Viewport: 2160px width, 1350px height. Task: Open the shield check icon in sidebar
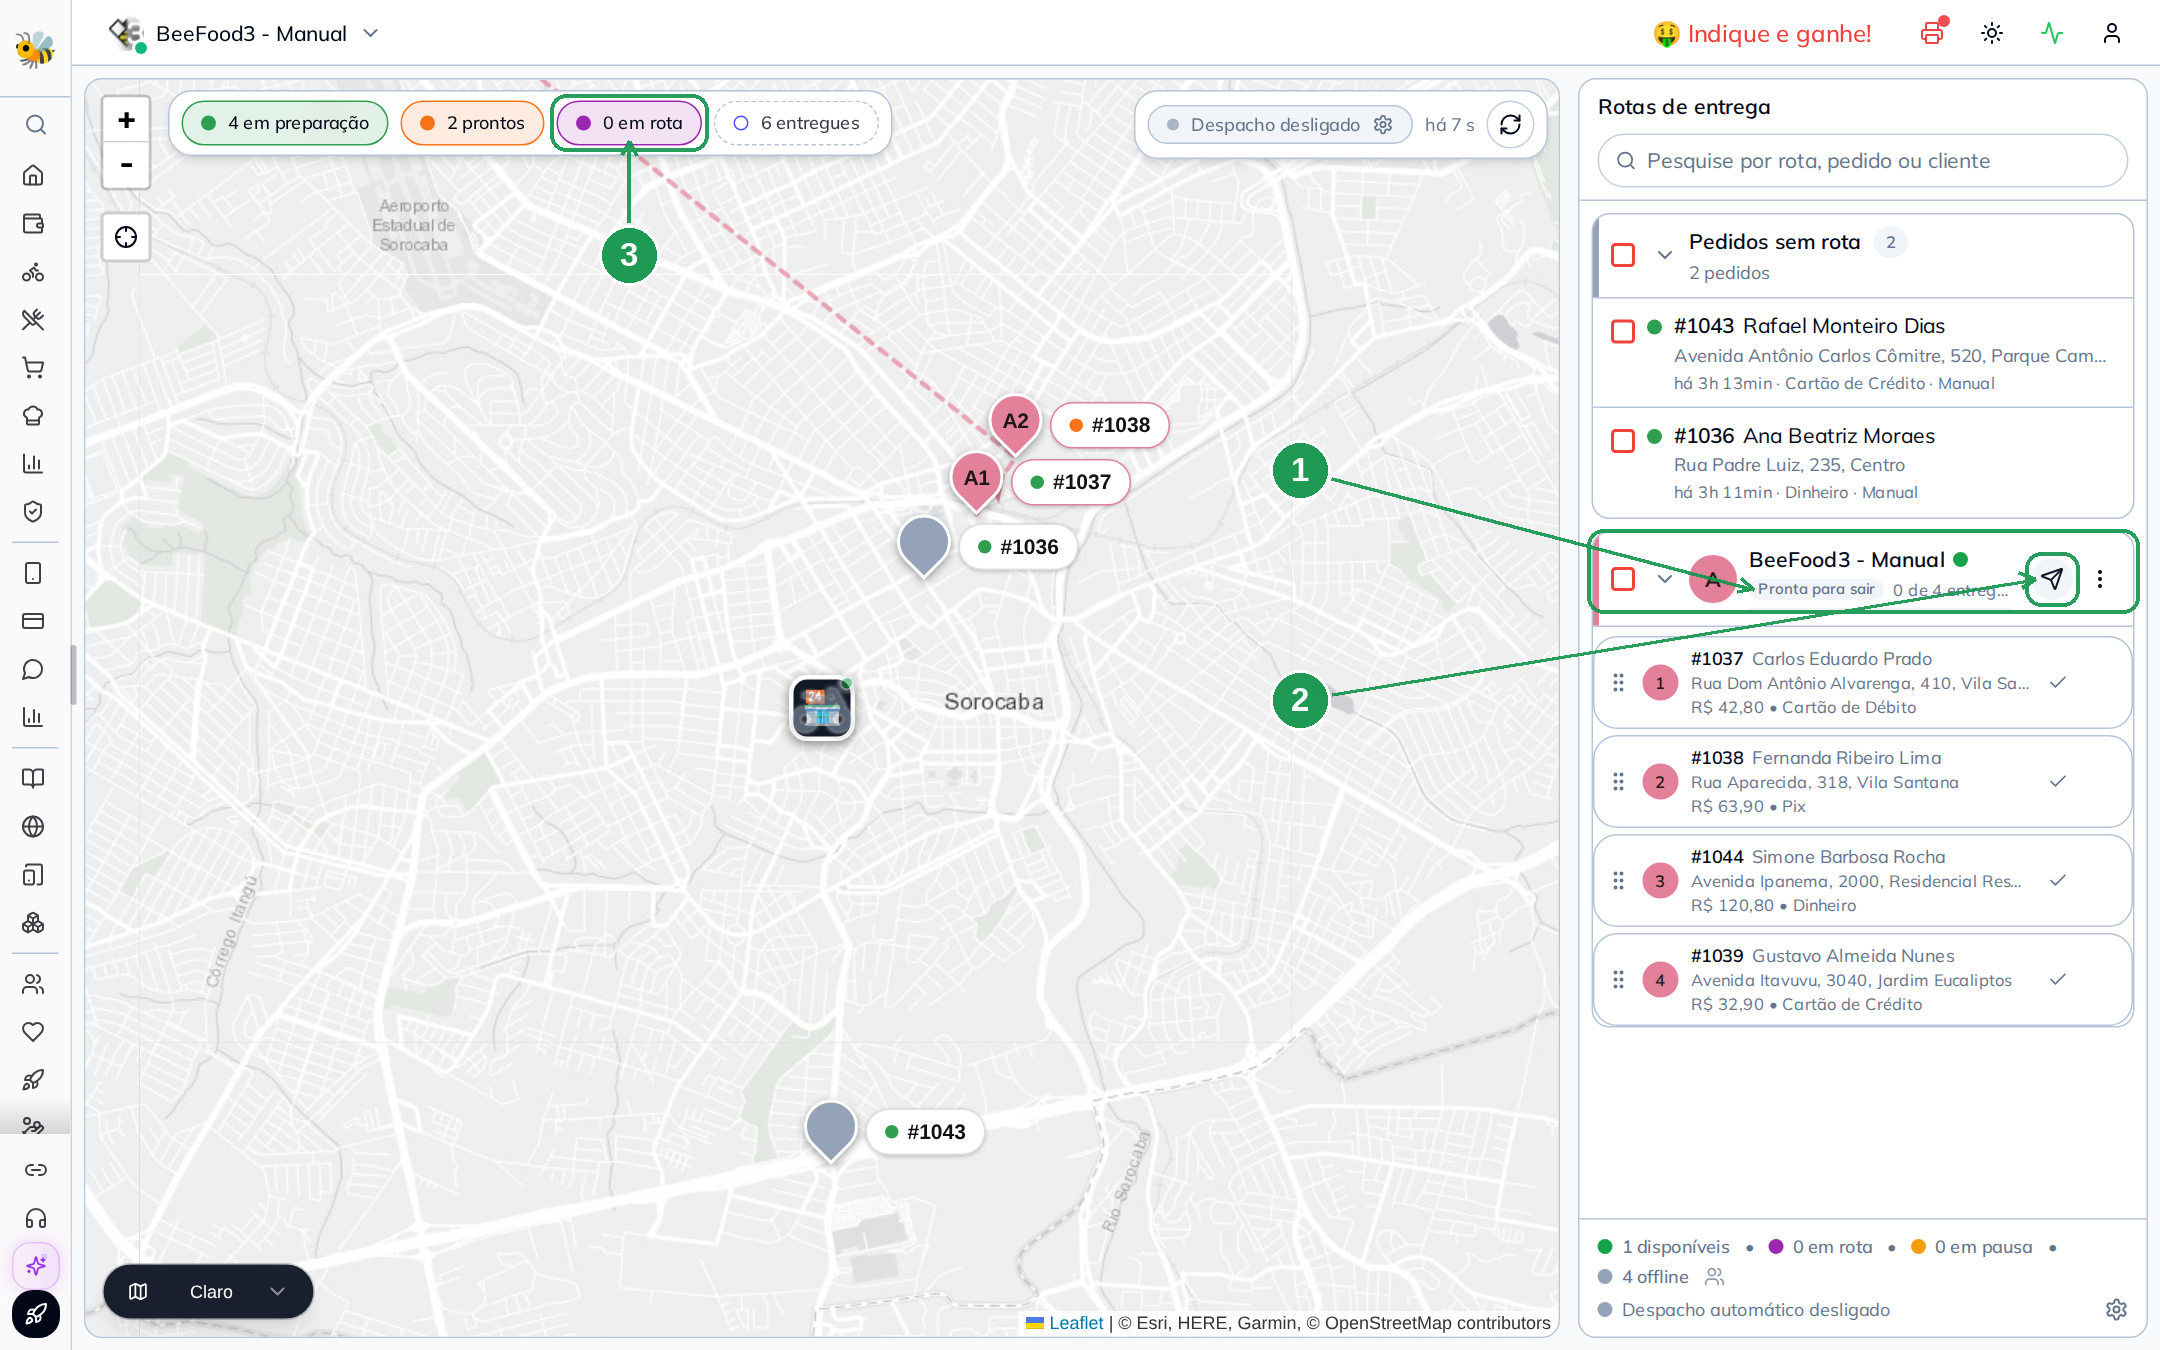click(33, 512)
